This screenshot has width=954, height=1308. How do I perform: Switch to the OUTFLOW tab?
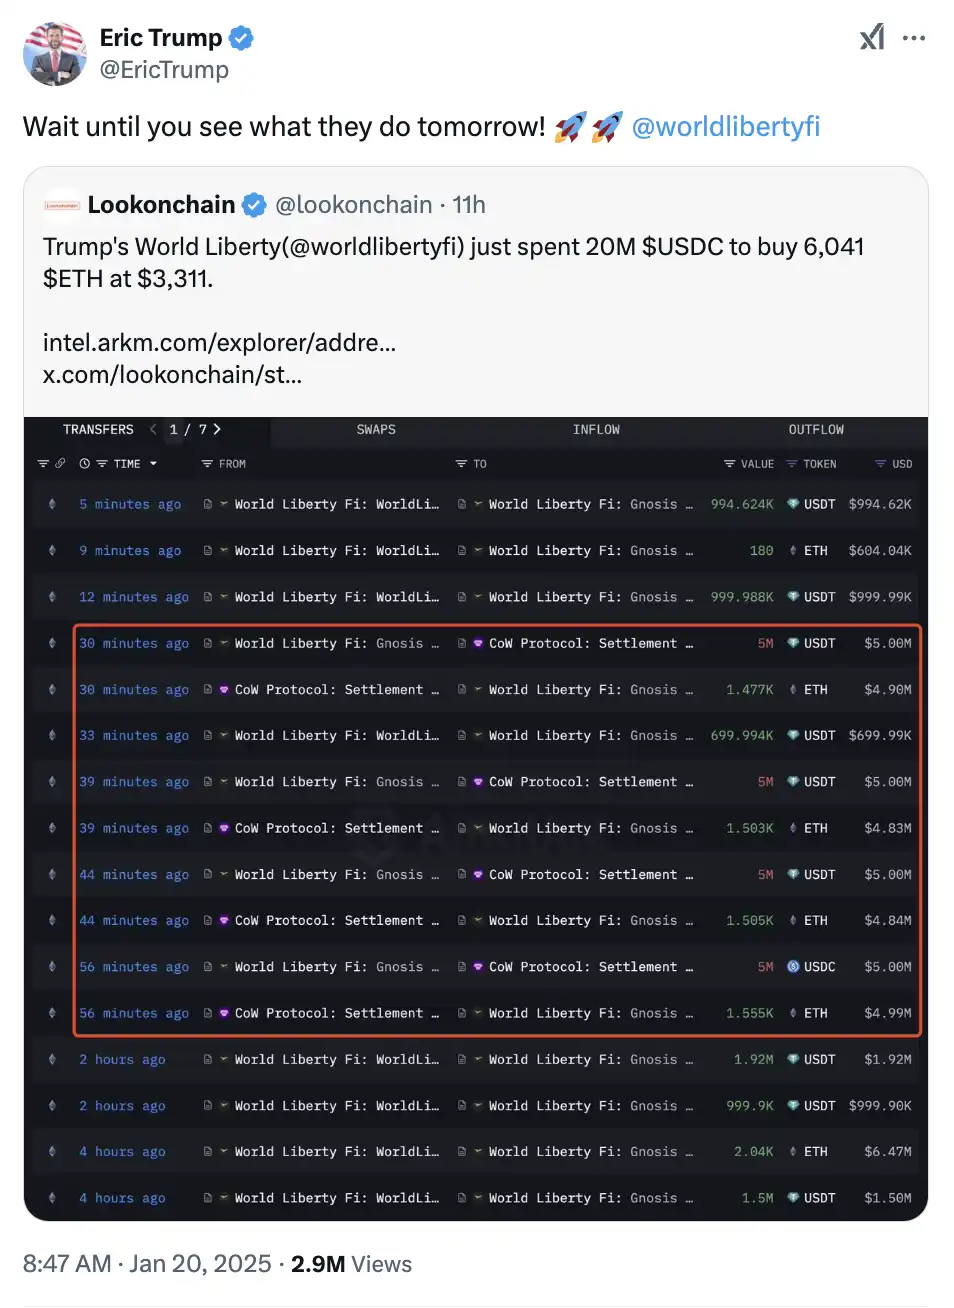pos(816,430)
